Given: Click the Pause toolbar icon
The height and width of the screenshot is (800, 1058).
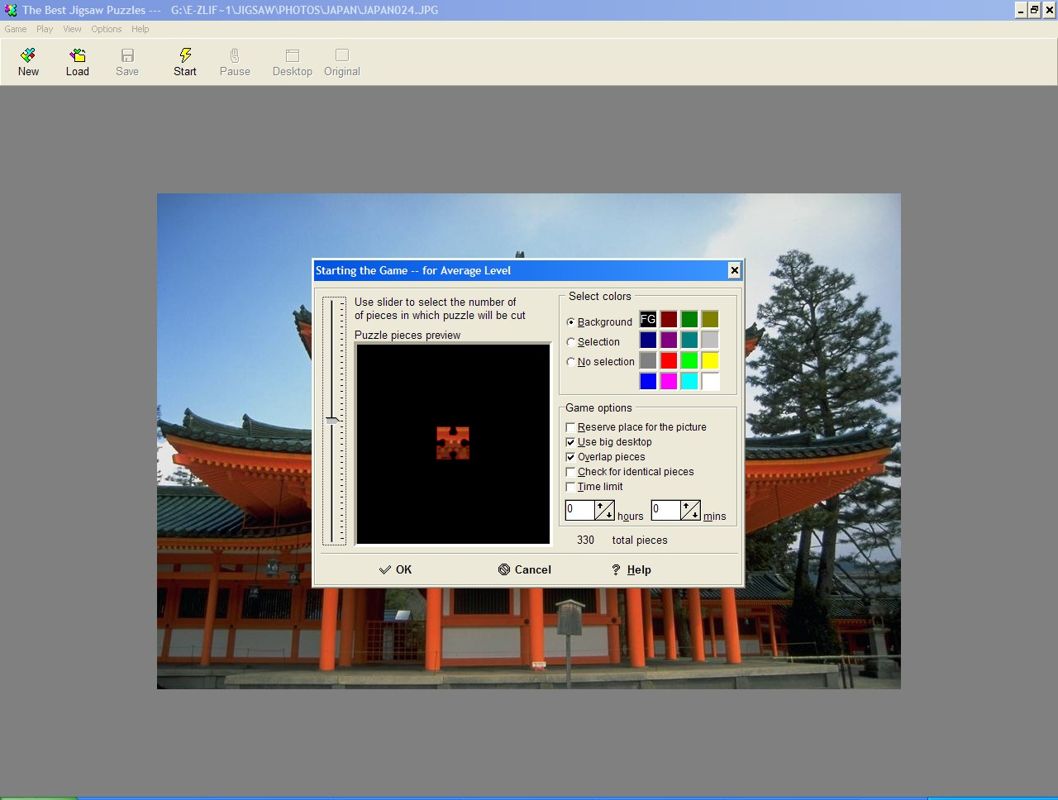Looking at the screenshot, I should coord(235,56).
